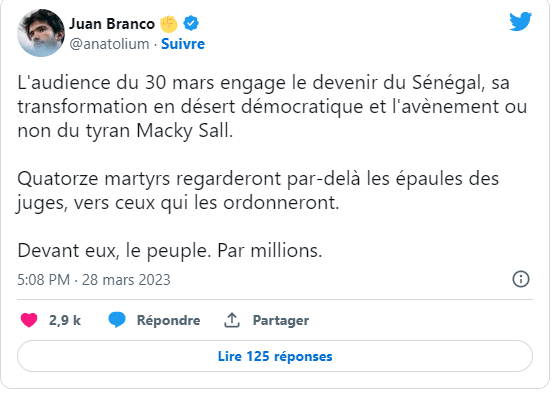Click the paragraph mentioning Macky Sall
This screenshot has width=554, height=398.
272,107
